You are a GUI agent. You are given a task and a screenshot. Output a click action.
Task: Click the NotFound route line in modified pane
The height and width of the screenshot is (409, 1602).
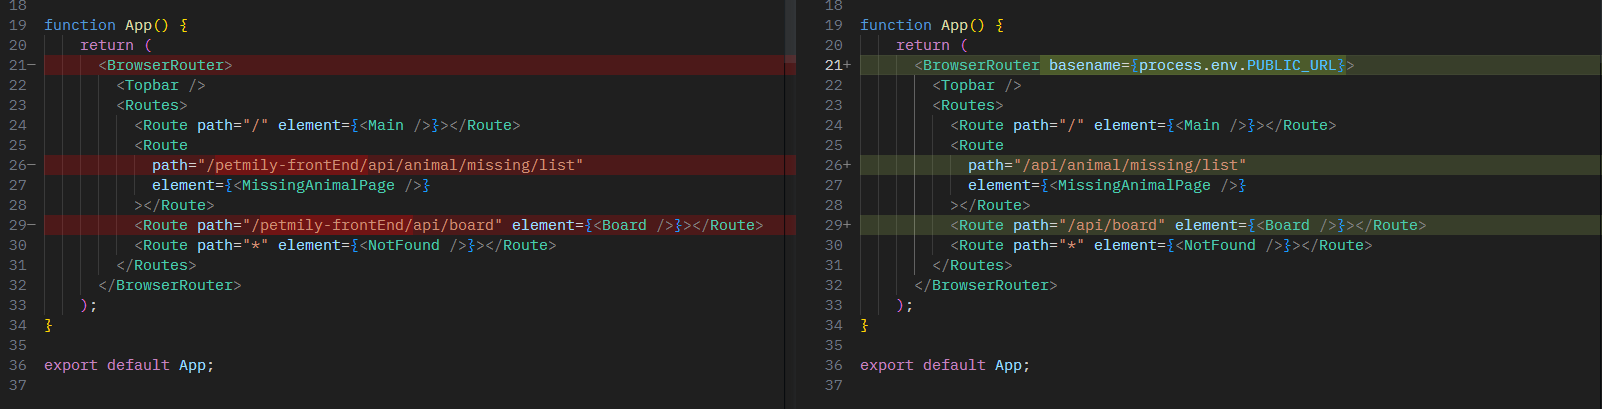click(x=1161, y=245)
